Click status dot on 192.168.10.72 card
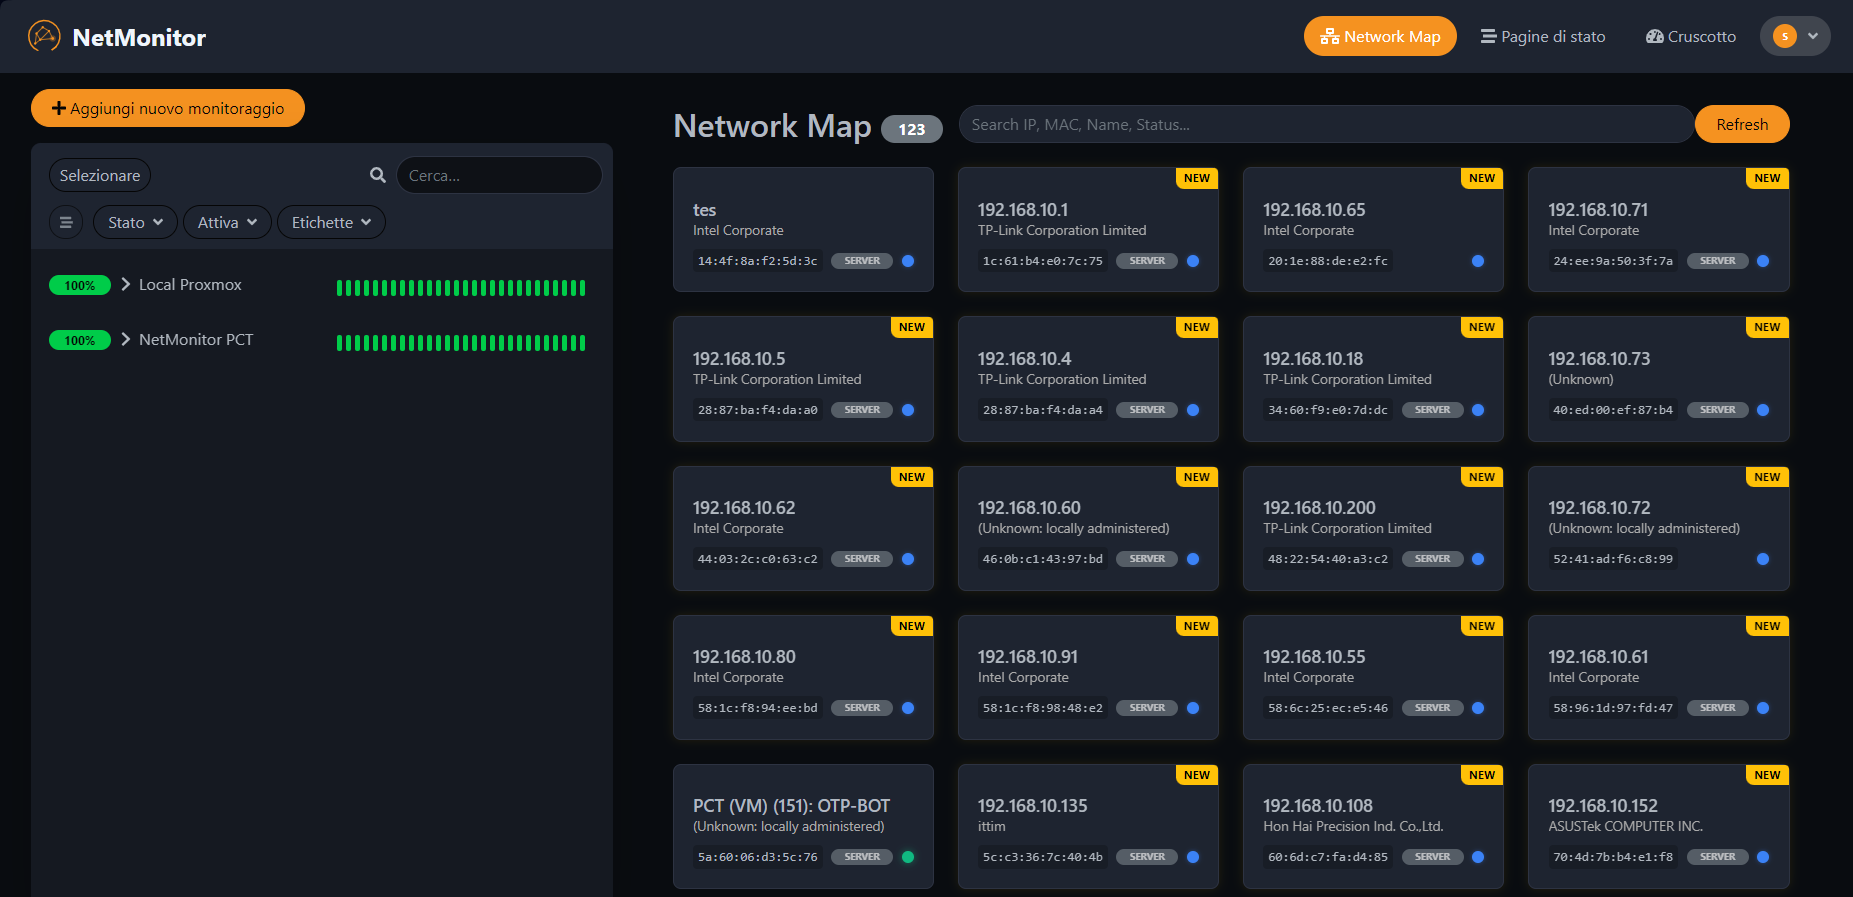 click(x=1763, y=559)
